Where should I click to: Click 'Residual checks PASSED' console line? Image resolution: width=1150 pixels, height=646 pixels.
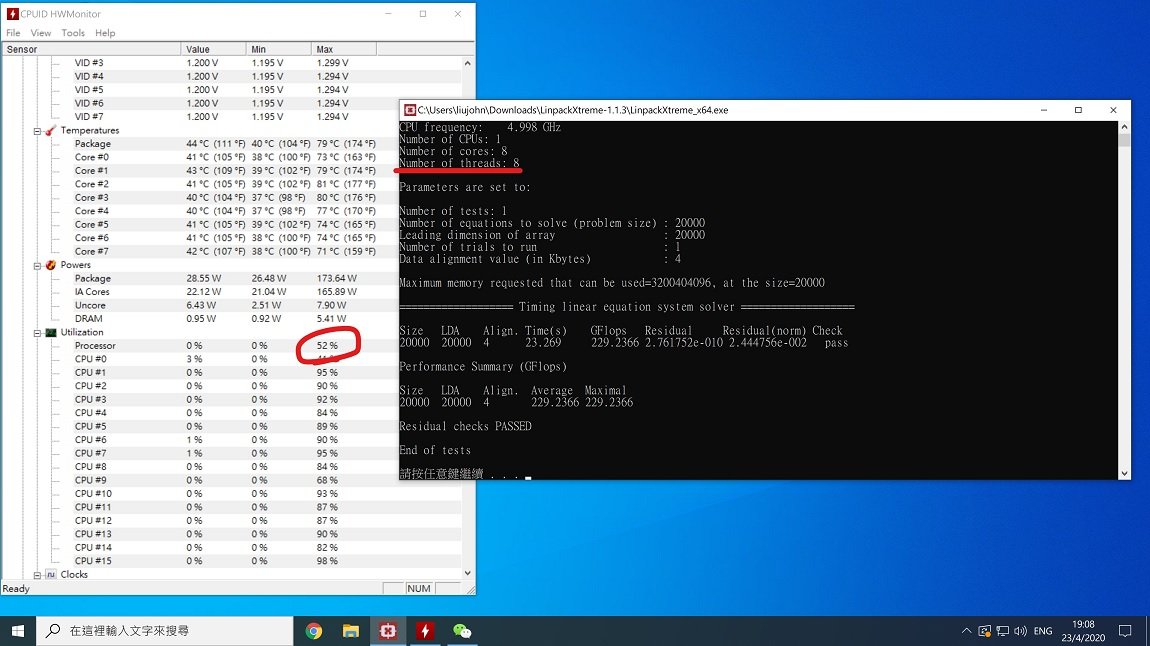(x=465, y=426)
